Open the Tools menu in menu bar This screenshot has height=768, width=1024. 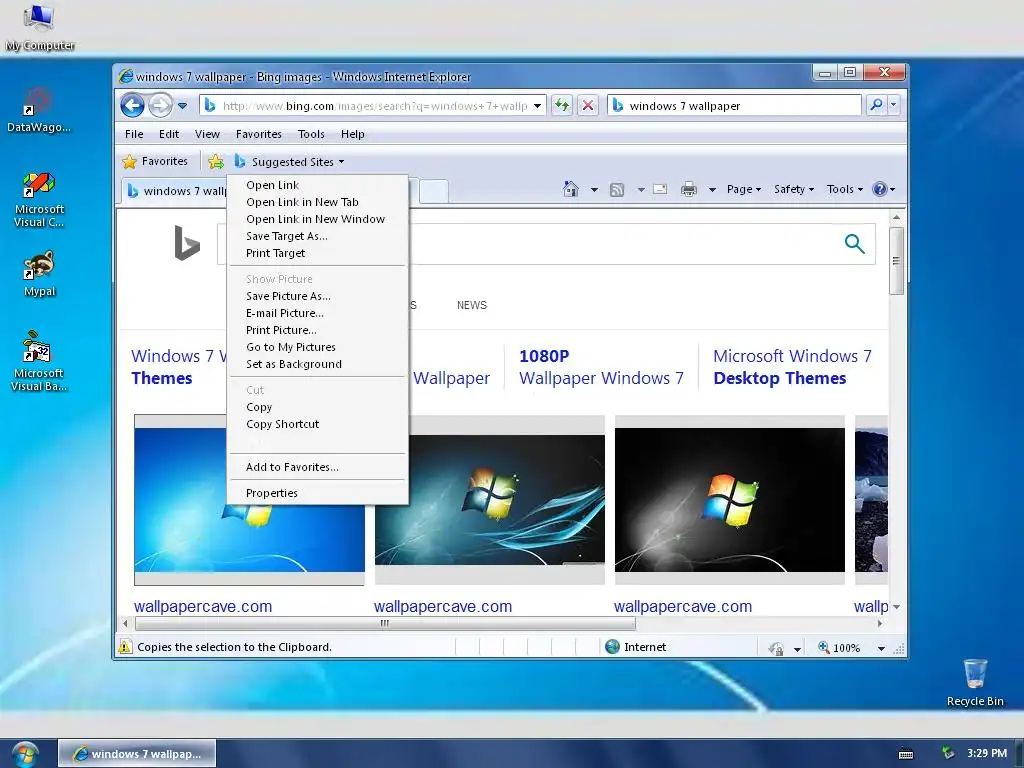point(311,134)
